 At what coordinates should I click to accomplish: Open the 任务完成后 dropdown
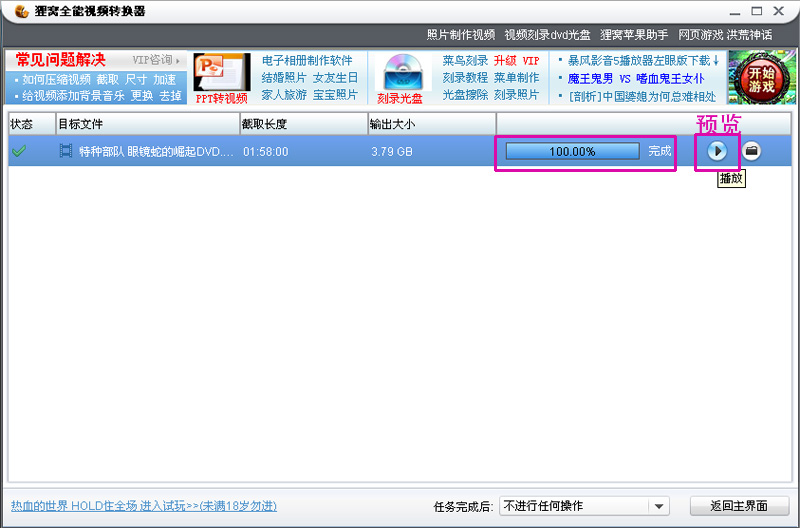584,506
